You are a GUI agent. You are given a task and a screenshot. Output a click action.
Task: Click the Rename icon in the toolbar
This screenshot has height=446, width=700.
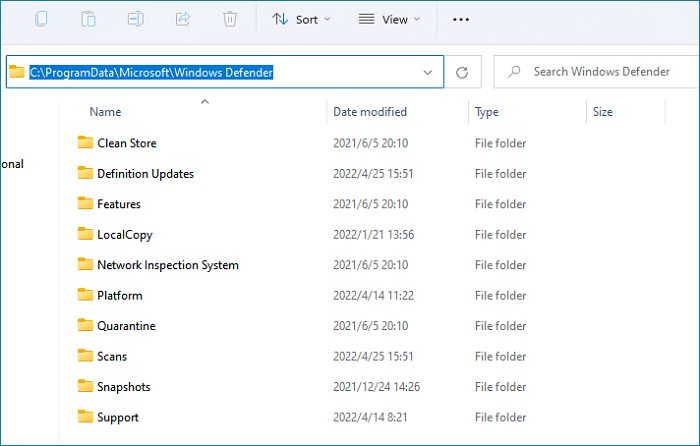click(136, 19)
